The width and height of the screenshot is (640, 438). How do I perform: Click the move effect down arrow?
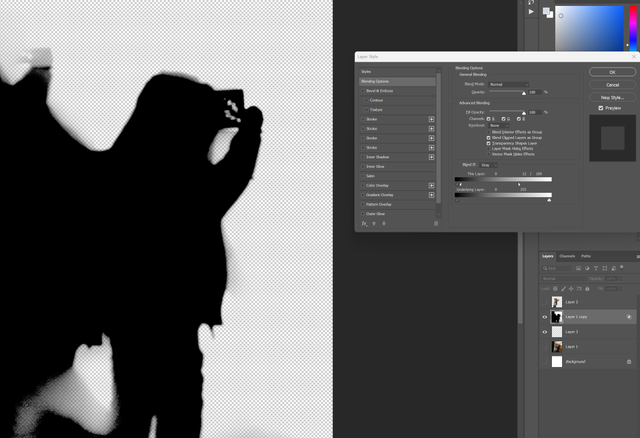(x=384, y=224)
